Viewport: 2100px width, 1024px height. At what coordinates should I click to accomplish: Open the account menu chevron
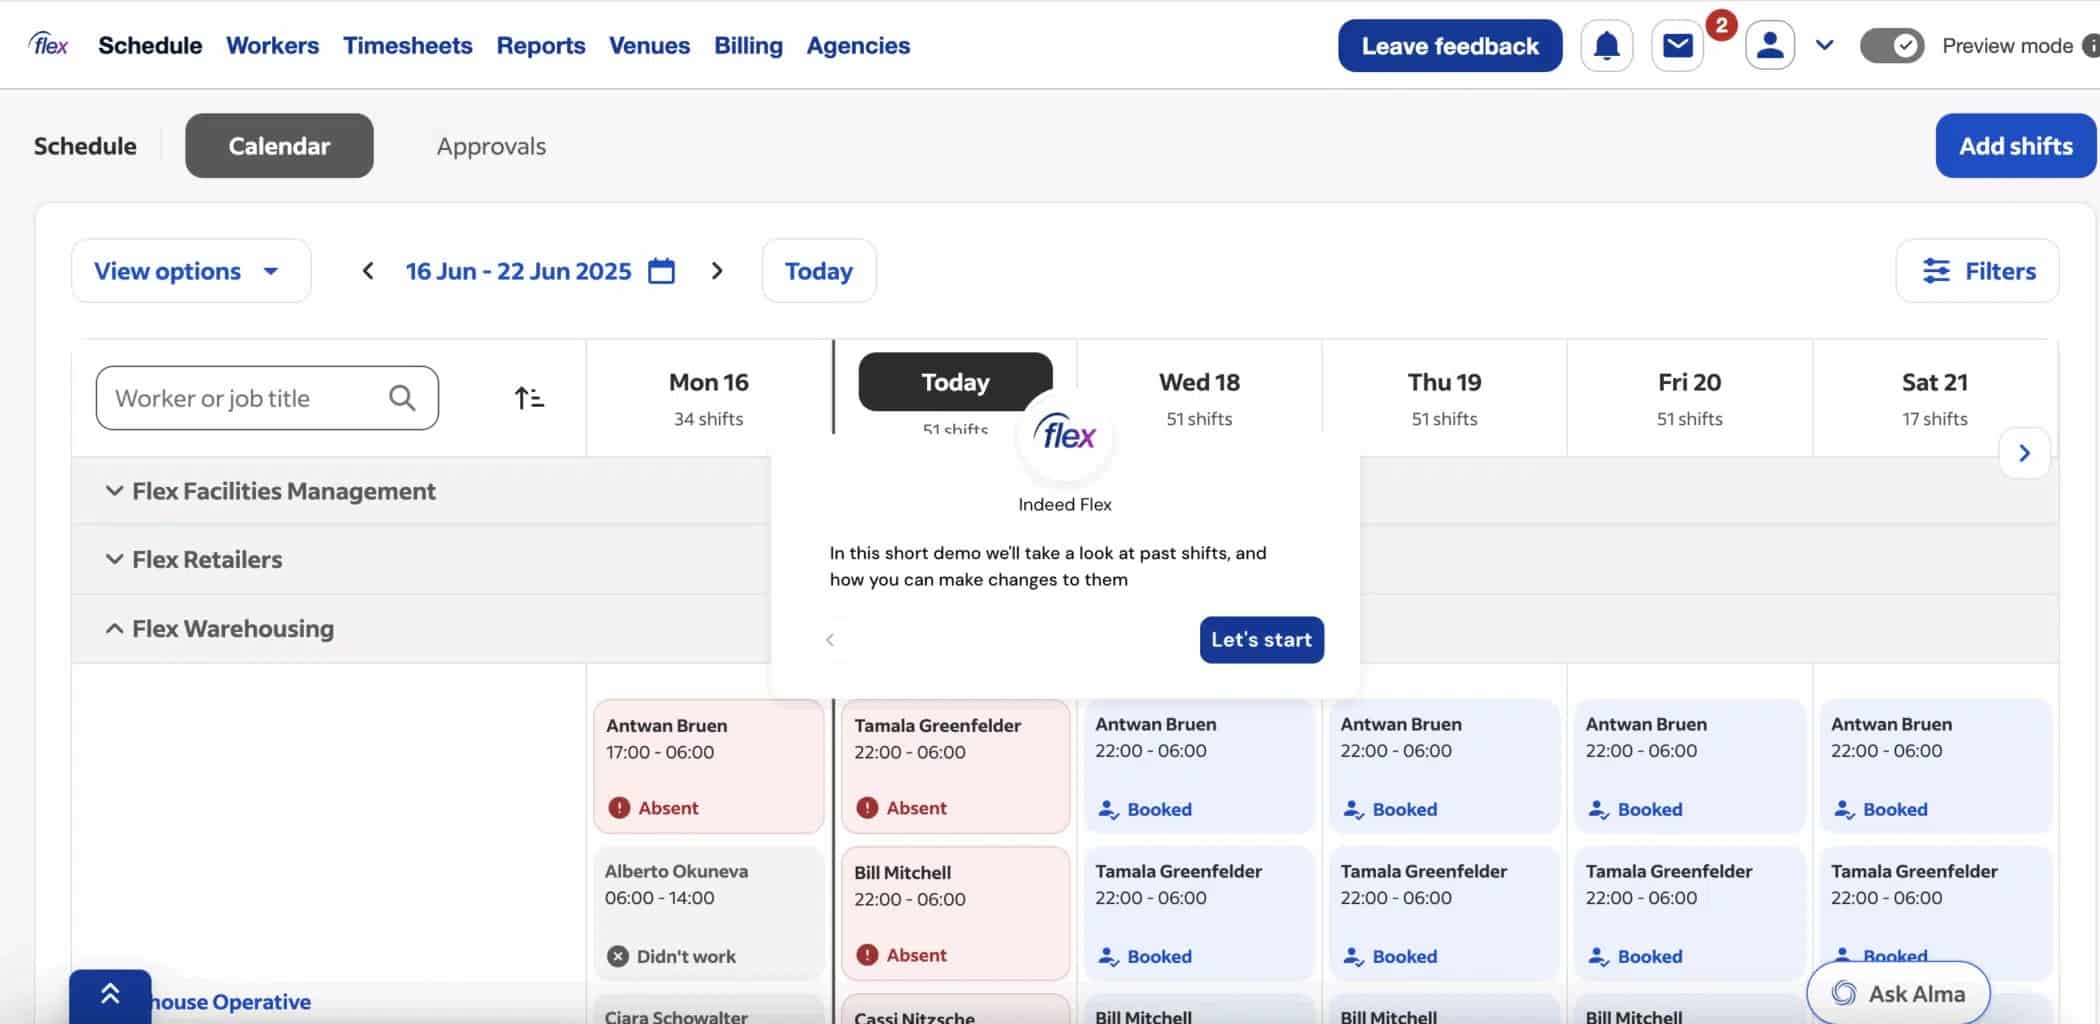(1824, 46)
